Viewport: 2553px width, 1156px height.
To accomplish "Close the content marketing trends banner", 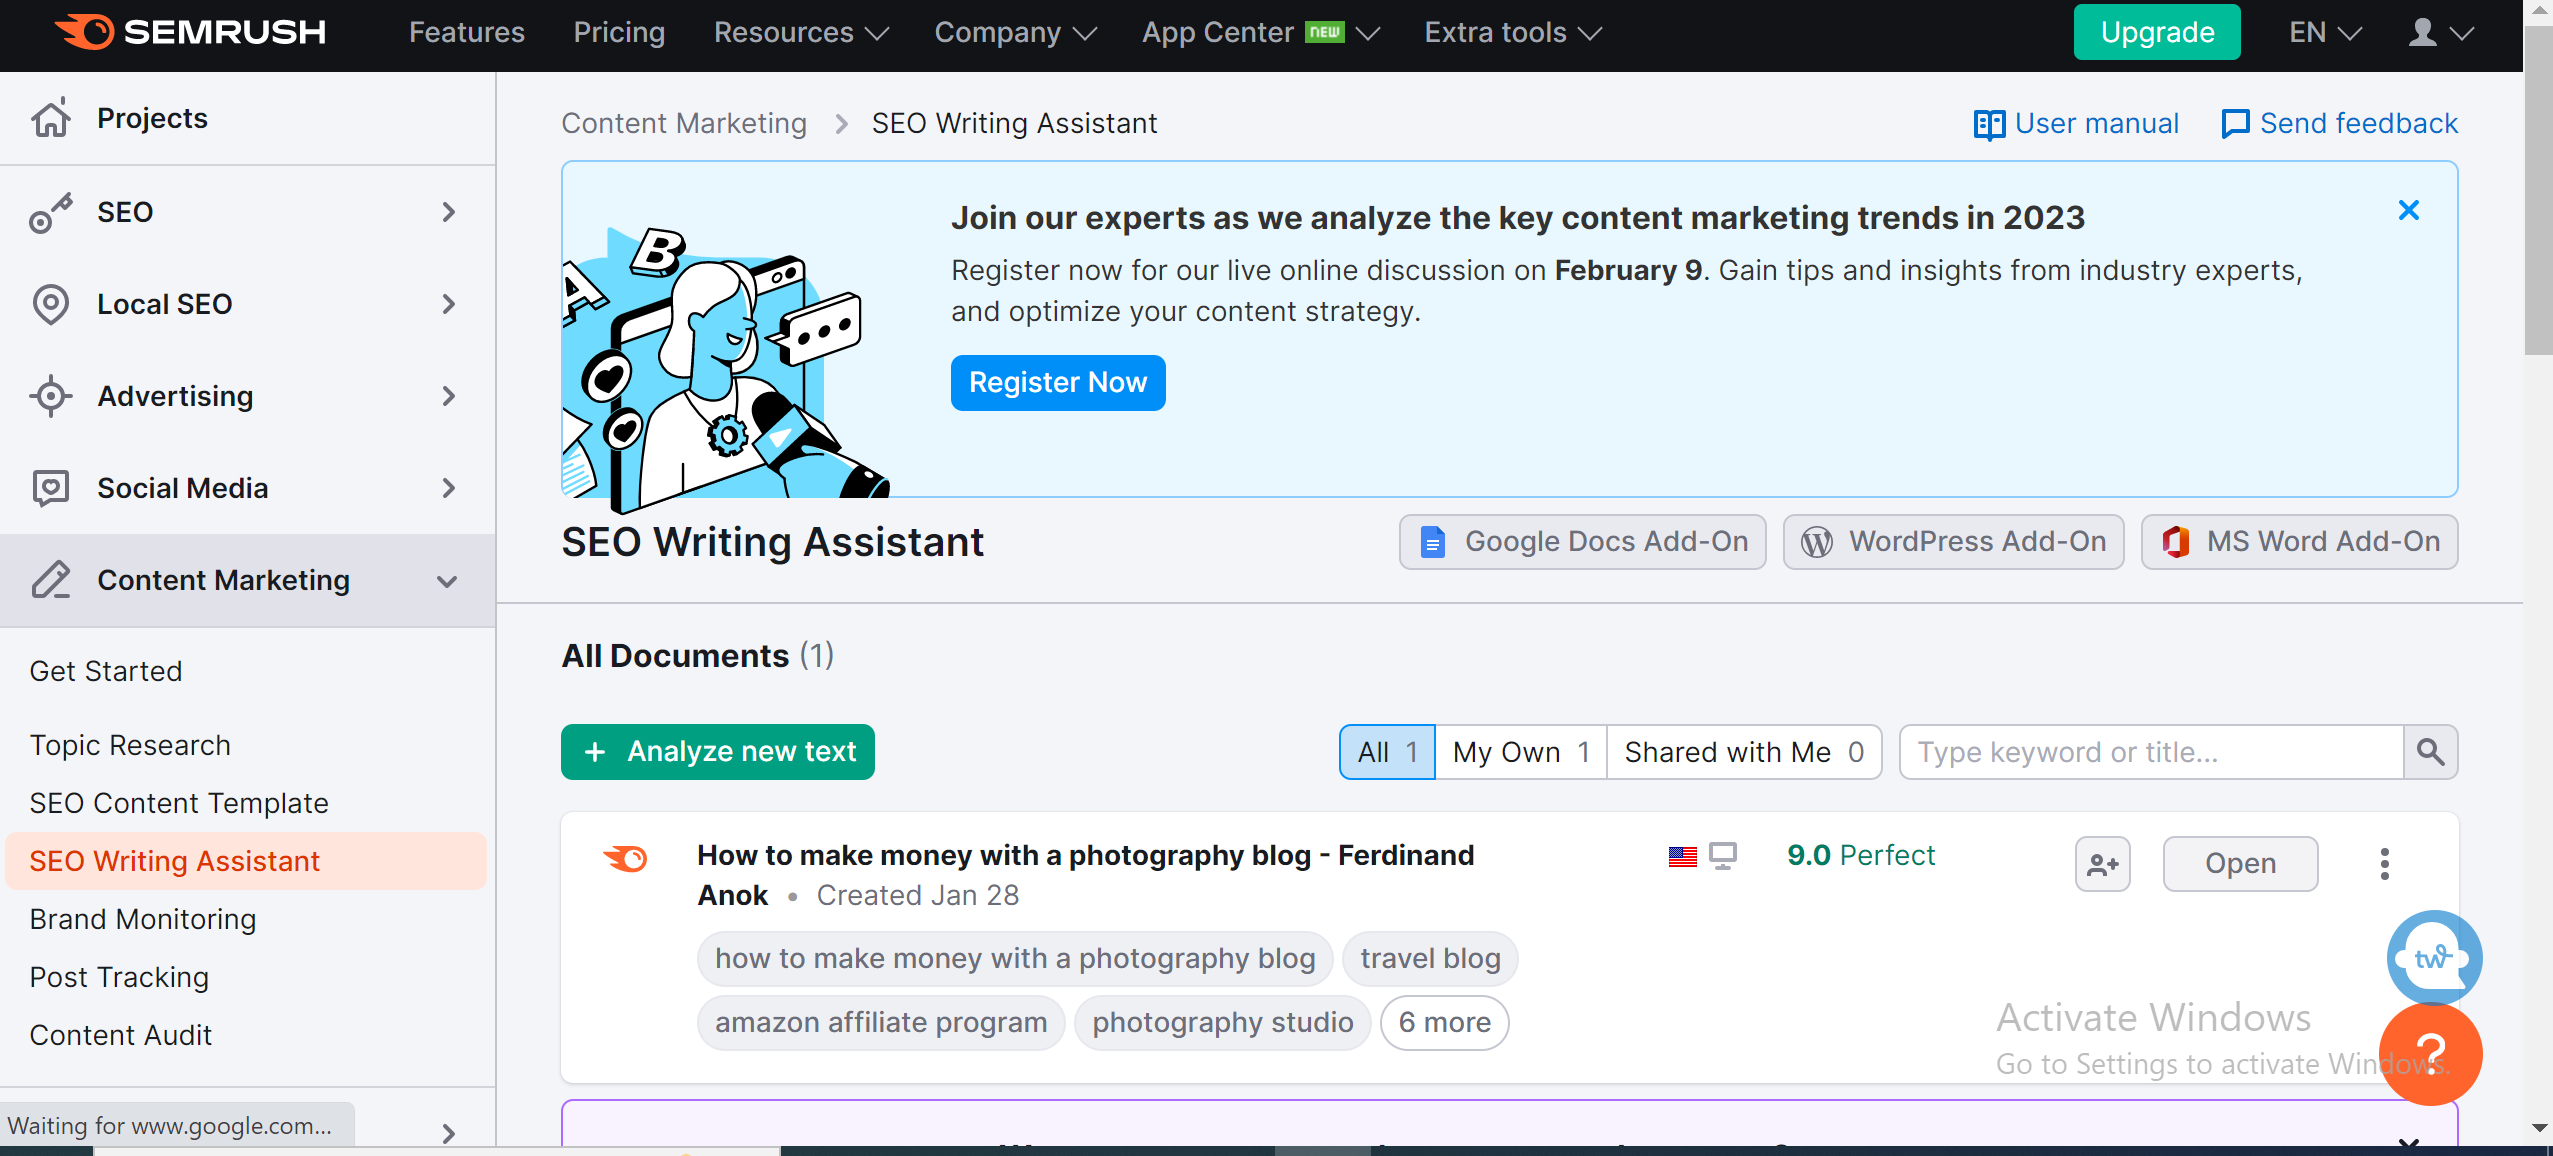I will coord(2409,210).
